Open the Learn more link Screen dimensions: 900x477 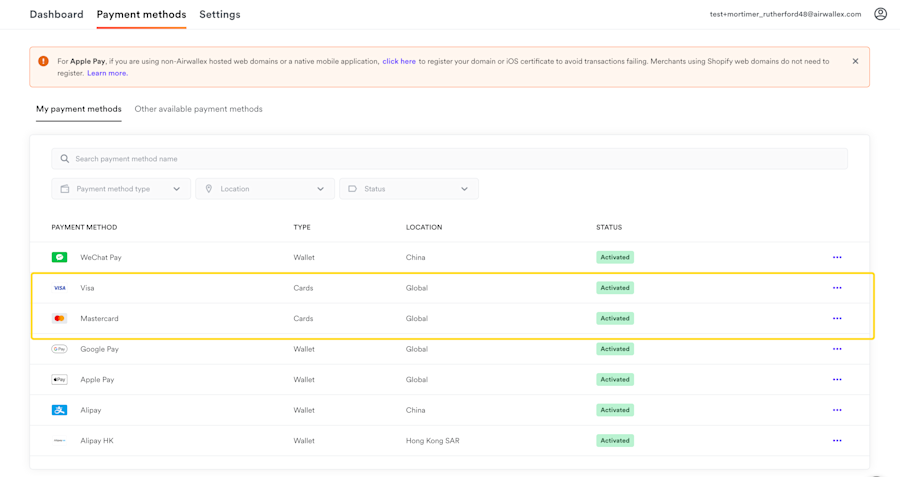point(106,73)
